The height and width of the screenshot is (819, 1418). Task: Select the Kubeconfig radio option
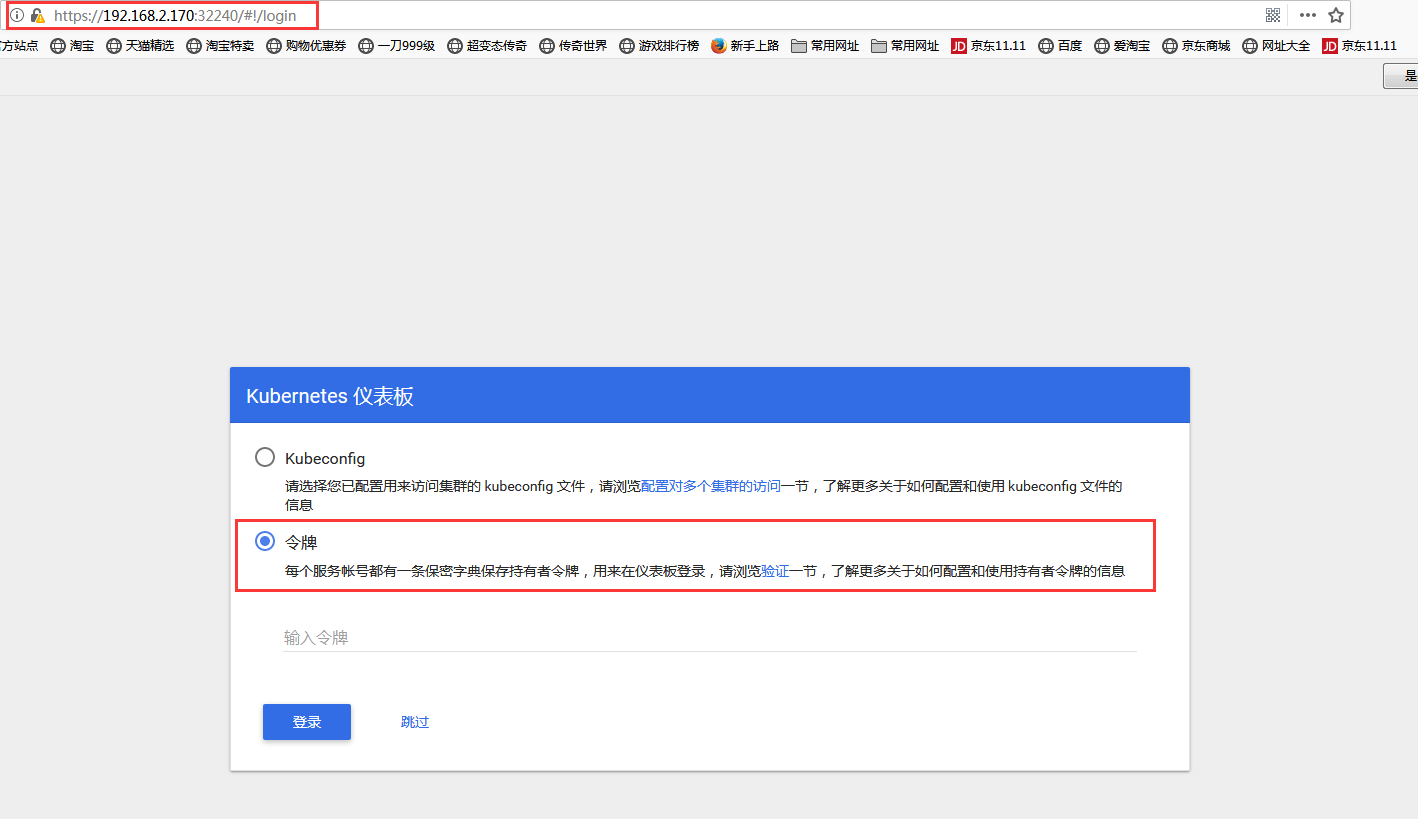coord(265,457)
